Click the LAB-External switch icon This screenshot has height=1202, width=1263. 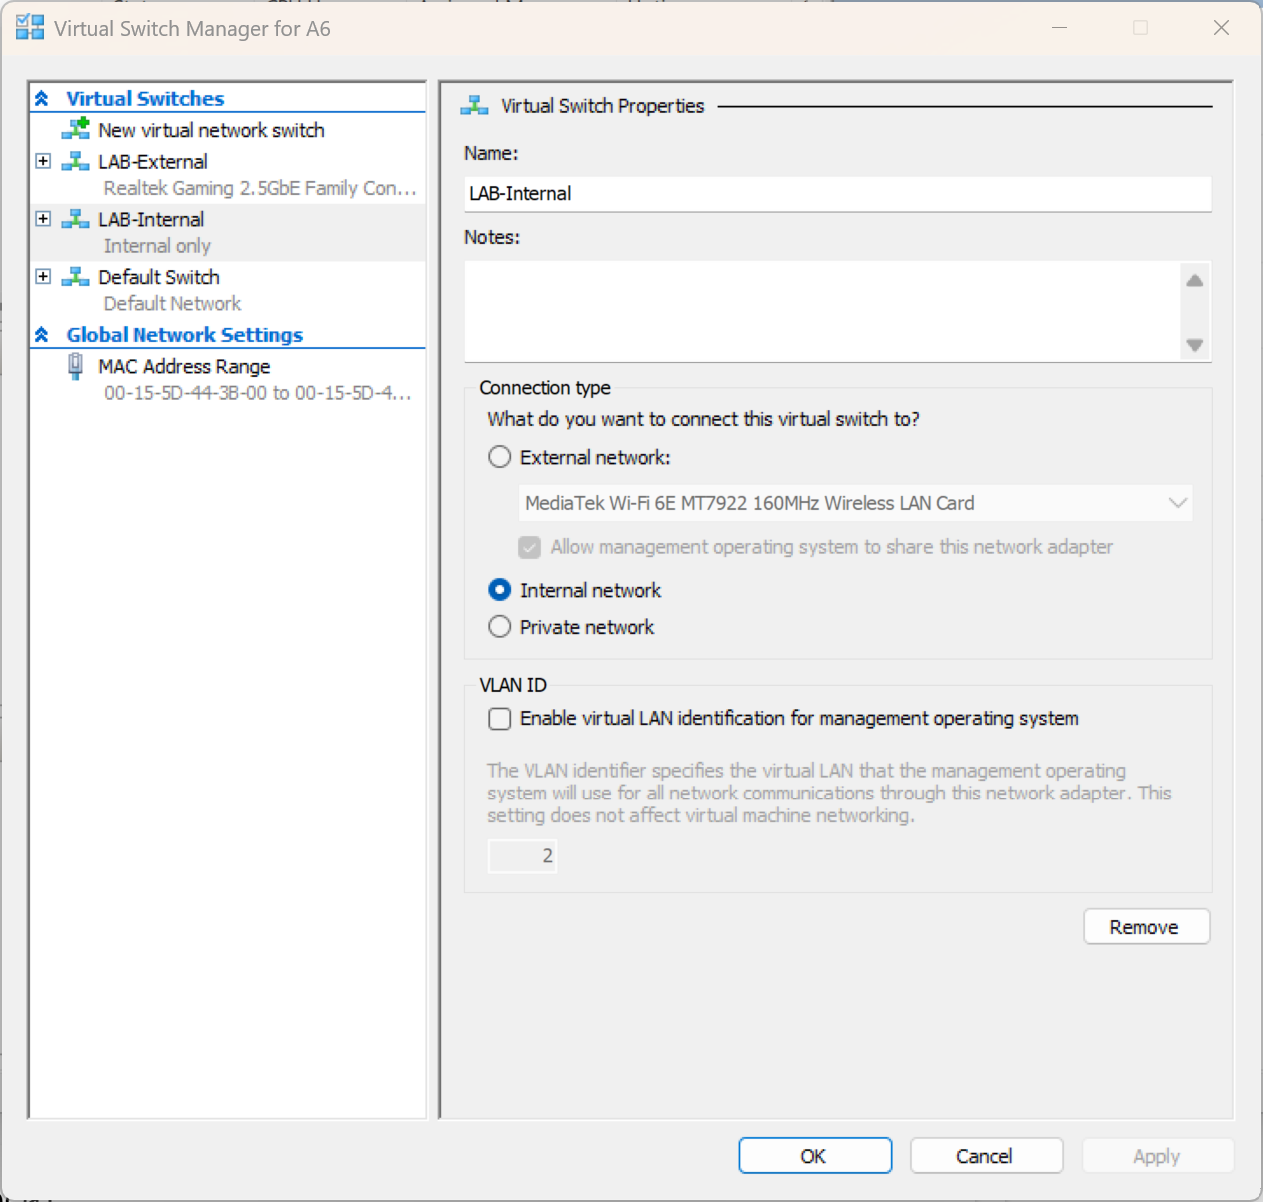(x=76, y=161)
